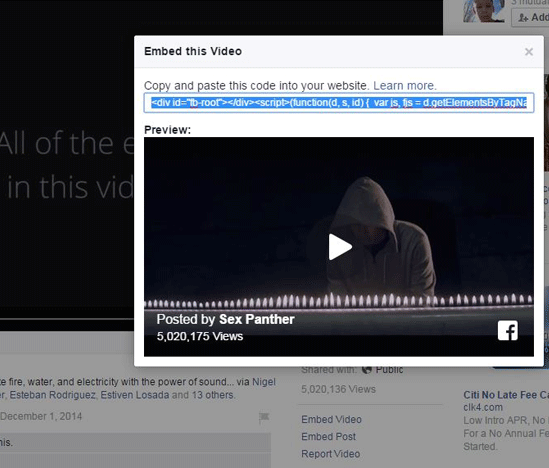Viewport: 549px width, 468px height.
Task: Click the Facebook logo on preview
Action: 508,330
